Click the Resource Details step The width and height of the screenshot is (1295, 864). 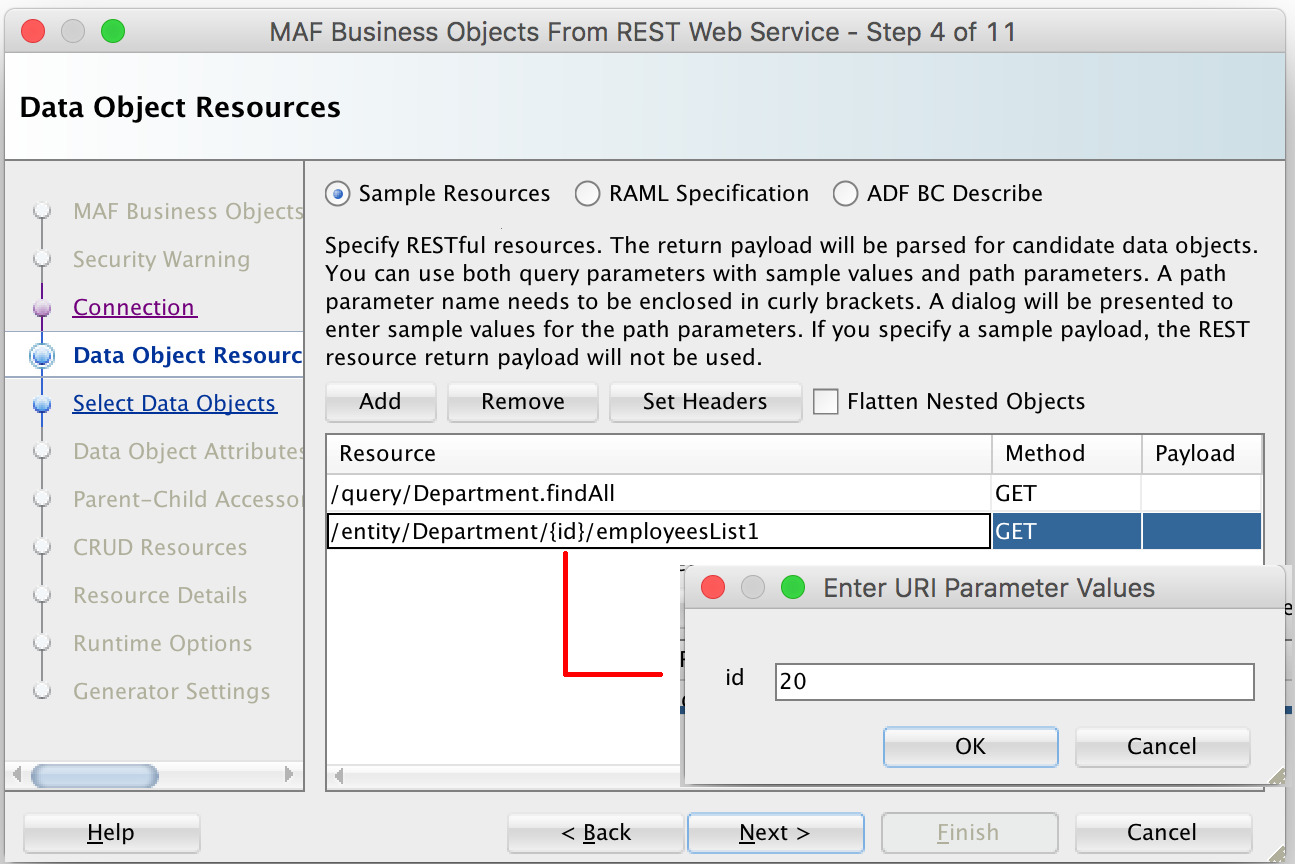tap(160, 595)
